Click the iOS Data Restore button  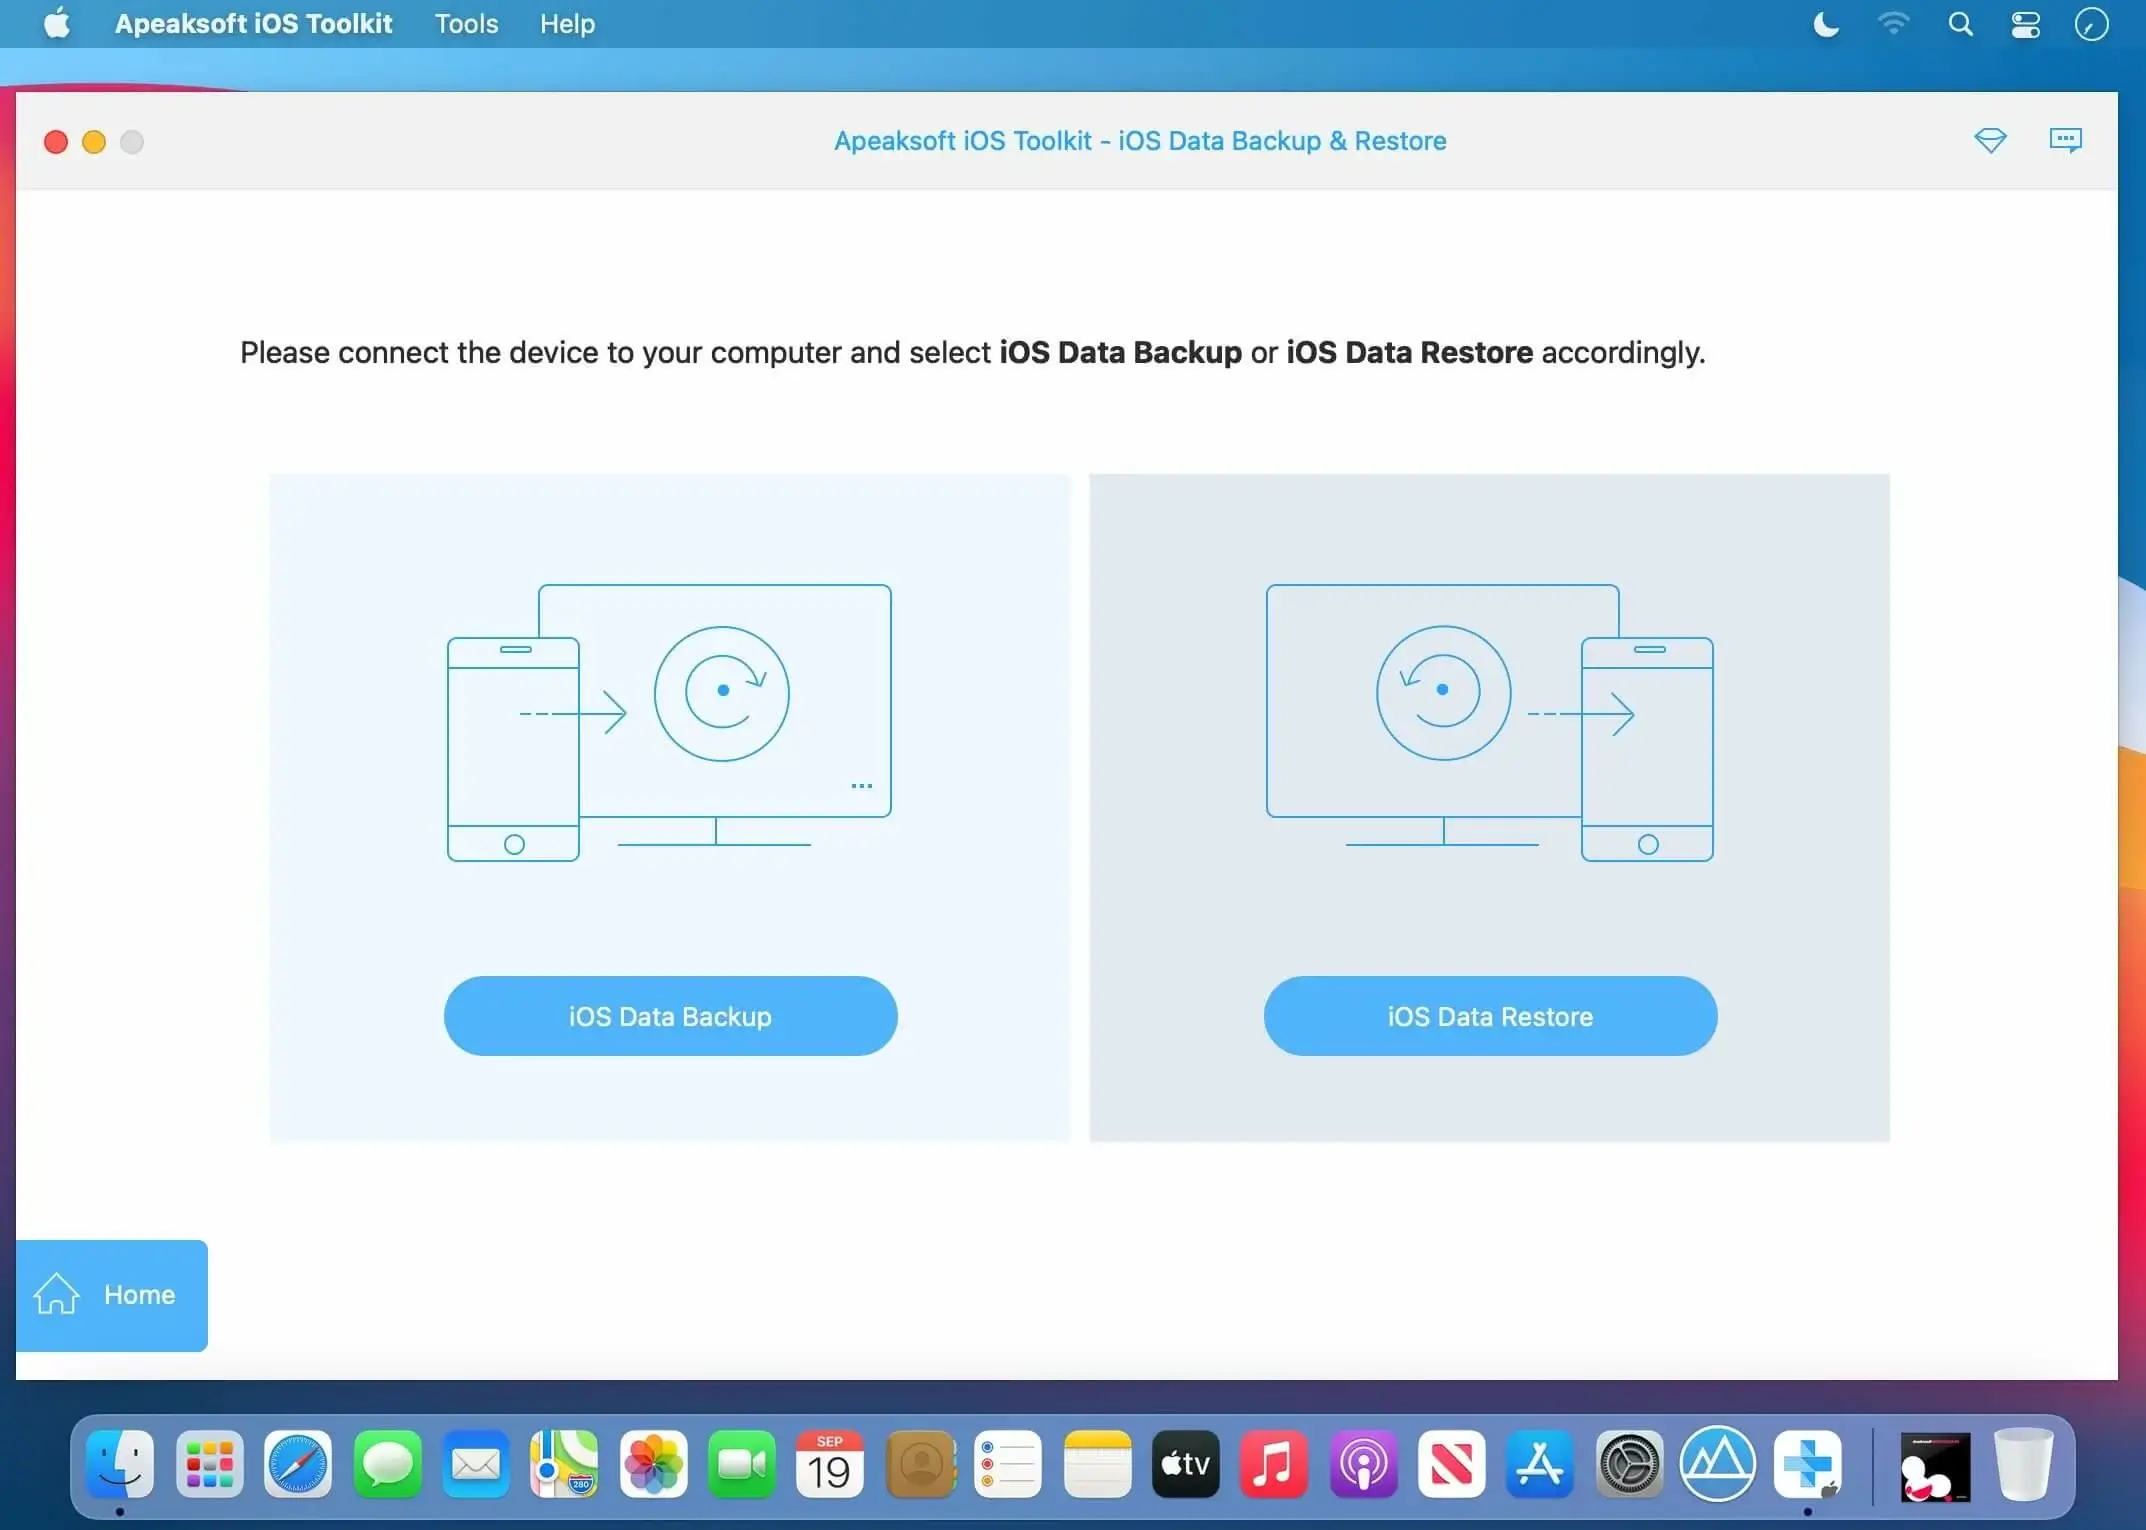[x=1490, y=1016]
